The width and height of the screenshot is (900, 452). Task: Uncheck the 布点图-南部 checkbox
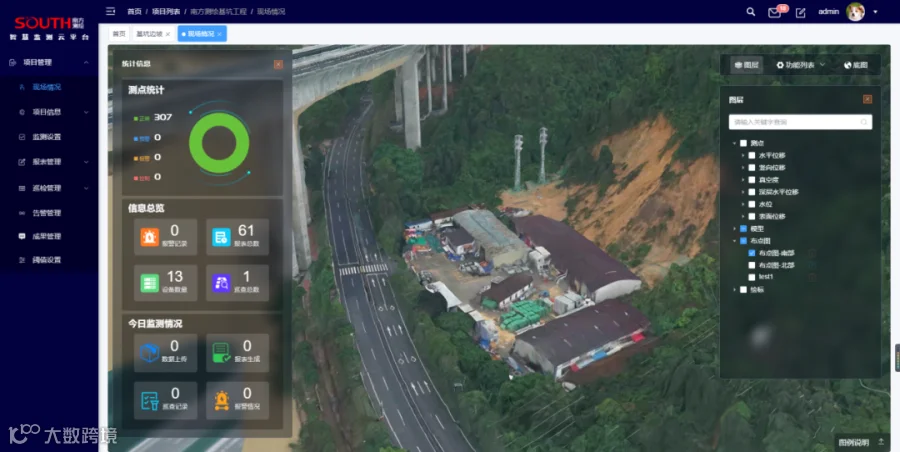point(751,253)
